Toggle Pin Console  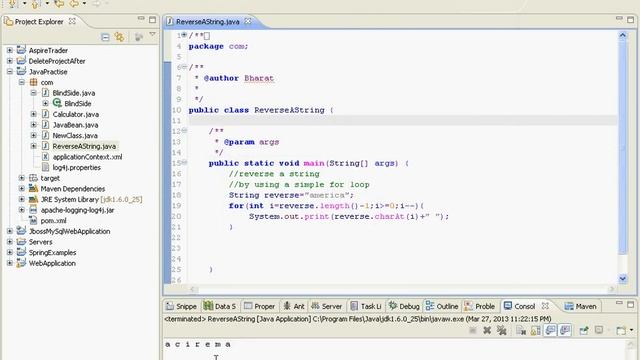point(584,330)
